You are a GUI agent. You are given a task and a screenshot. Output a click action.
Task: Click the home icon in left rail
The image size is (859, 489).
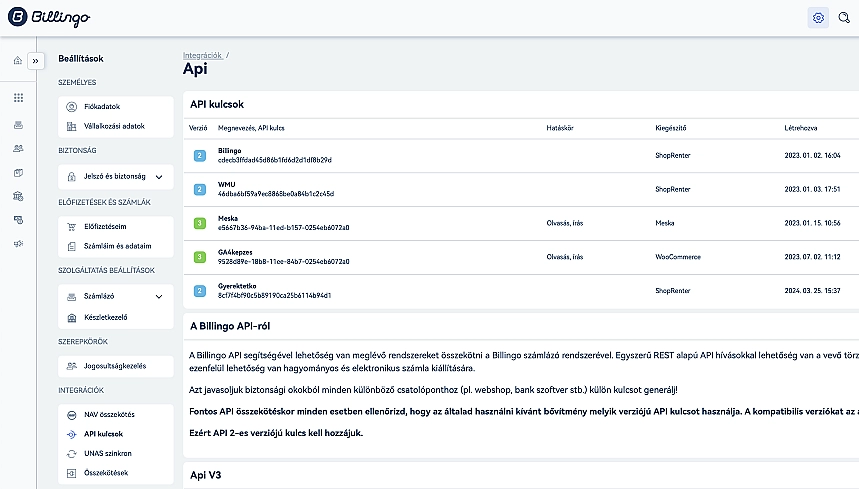click(18, 61)
